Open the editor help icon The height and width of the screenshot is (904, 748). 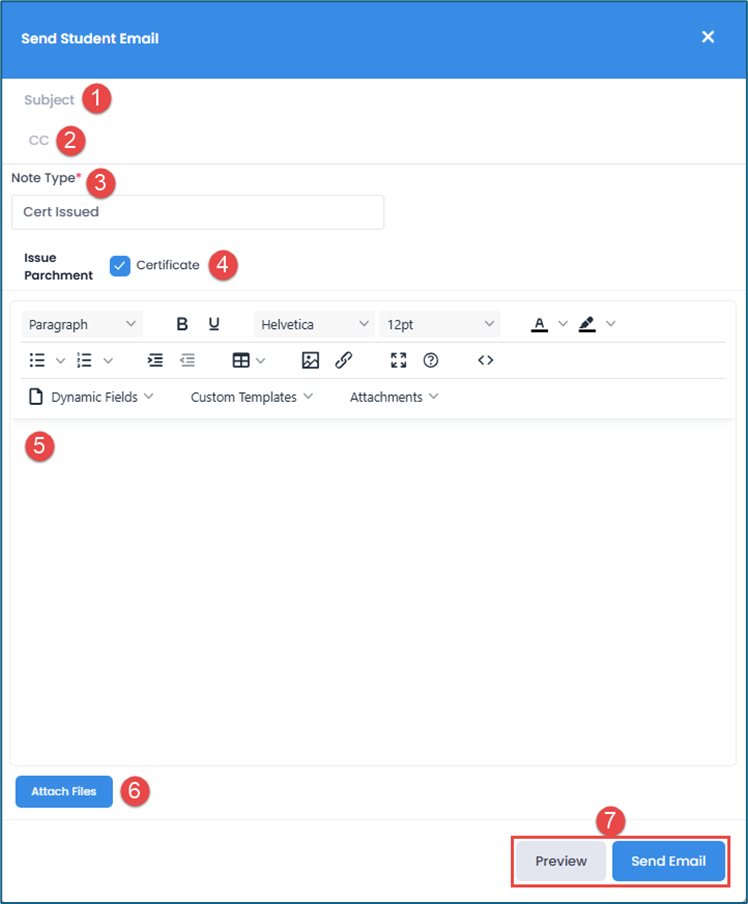click(x=431, y=360)
